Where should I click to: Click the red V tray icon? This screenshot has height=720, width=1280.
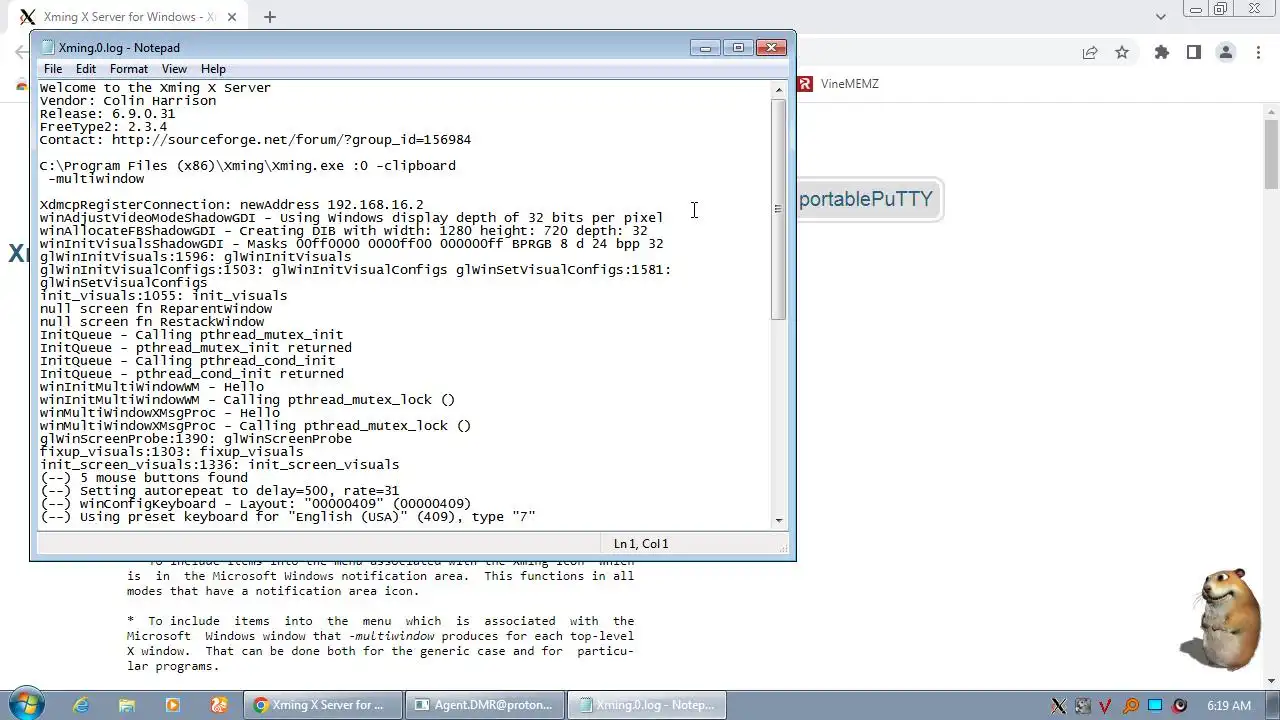(1106, 706)
